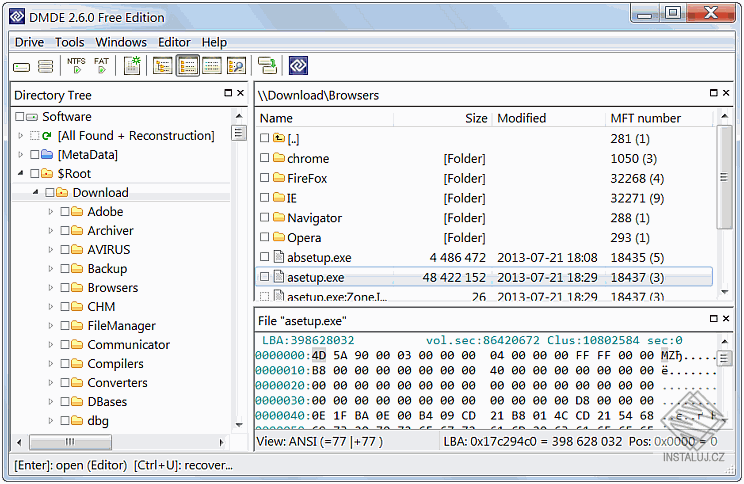
Task: Sort file list by the Modified column
Action: coord(522,118)
